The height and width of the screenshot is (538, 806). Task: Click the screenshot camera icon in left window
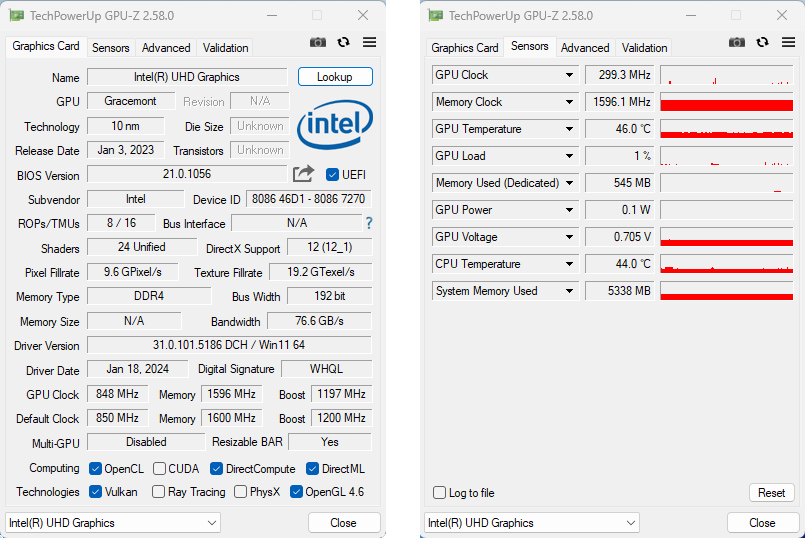(x=318, y=42)
